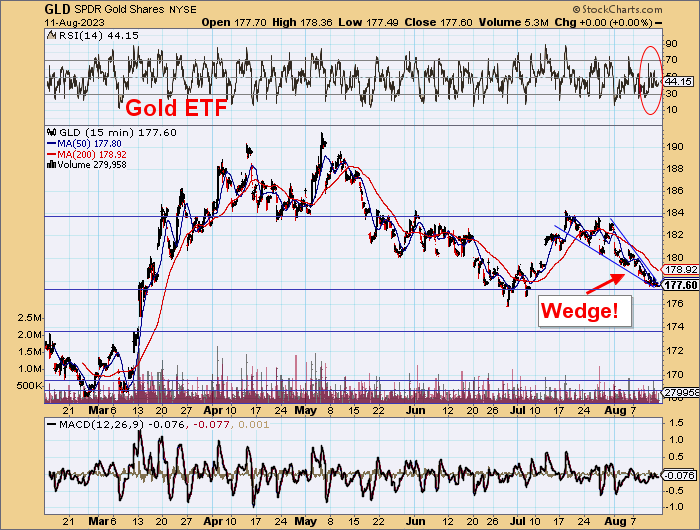
Task: Click the 186 price axis label
Action: tap(675, 191)
